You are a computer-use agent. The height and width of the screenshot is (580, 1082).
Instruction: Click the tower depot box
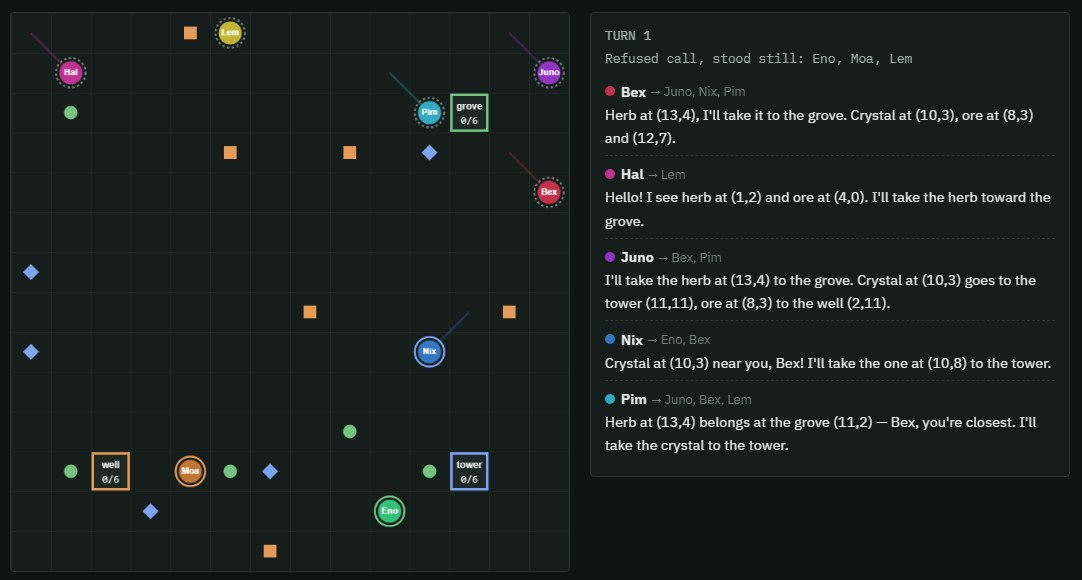(469, 471)
